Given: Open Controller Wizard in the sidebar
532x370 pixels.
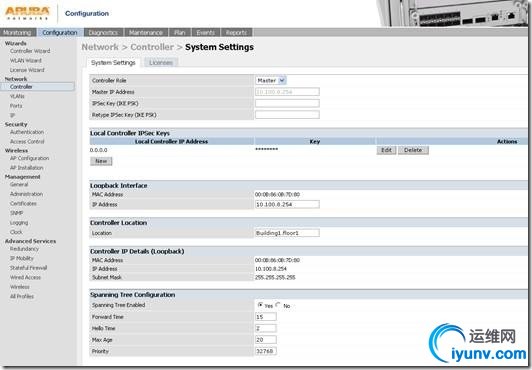Looking at the screenshot, I should coord(30,51).
